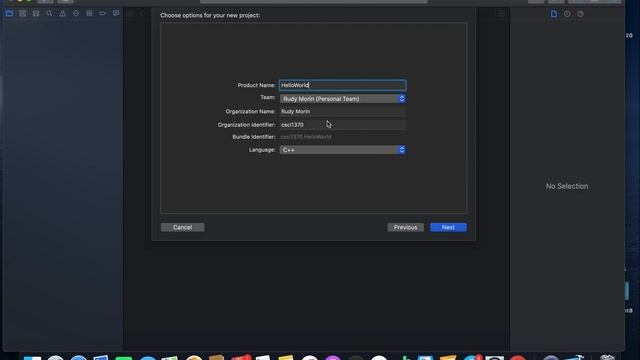
Task: Open the Find navigator magnifier icon
Action: pos(49,13)
